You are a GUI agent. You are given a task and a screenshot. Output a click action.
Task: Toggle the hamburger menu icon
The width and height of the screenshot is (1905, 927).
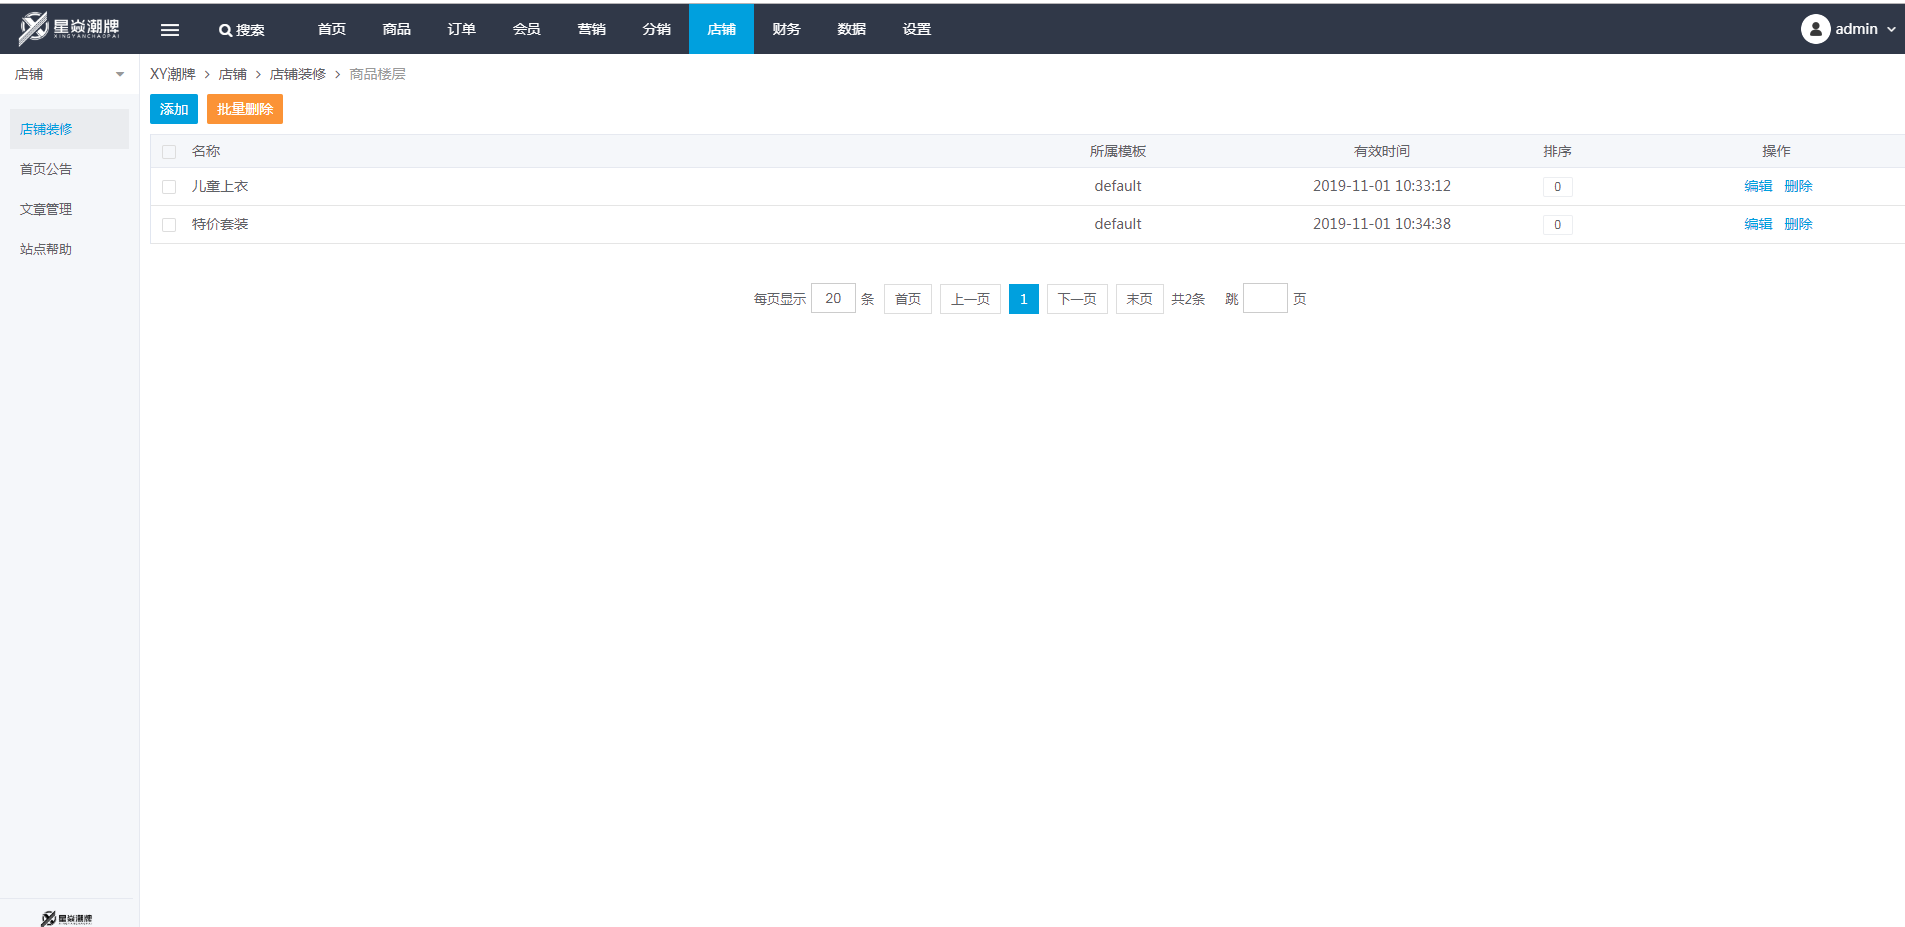point(170,30)
